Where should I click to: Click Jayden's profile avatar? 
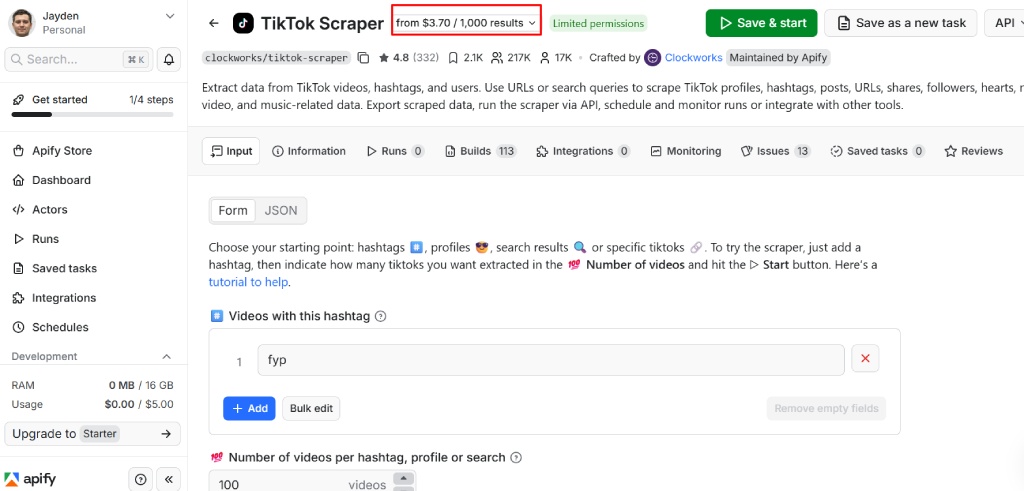(x=22, y=23)
